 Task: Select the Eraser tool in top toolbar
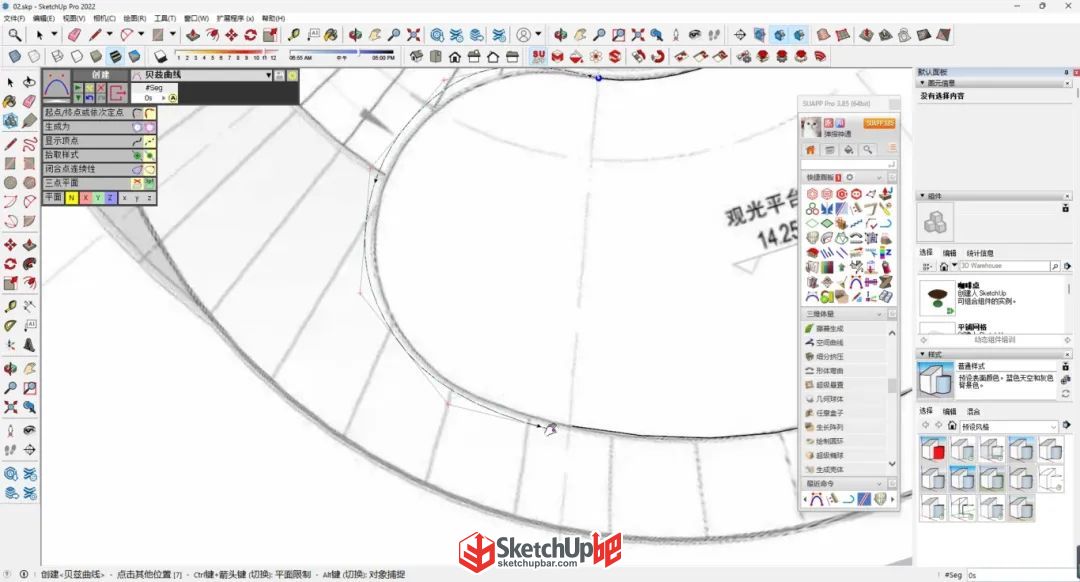[74, 34]
